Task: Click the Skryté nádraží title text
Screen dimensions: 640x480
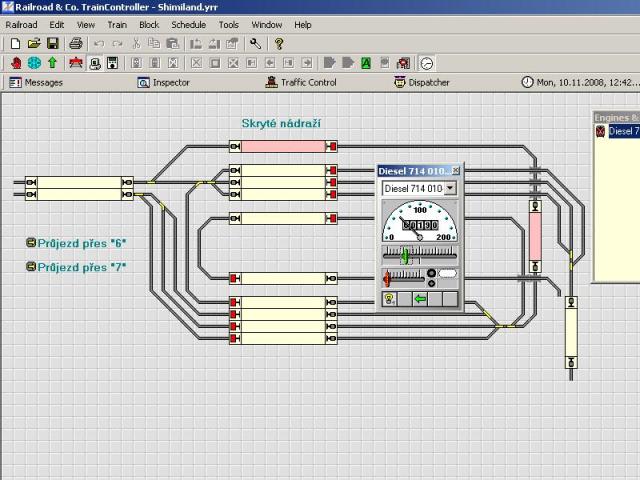Action: tap(281, 123)
